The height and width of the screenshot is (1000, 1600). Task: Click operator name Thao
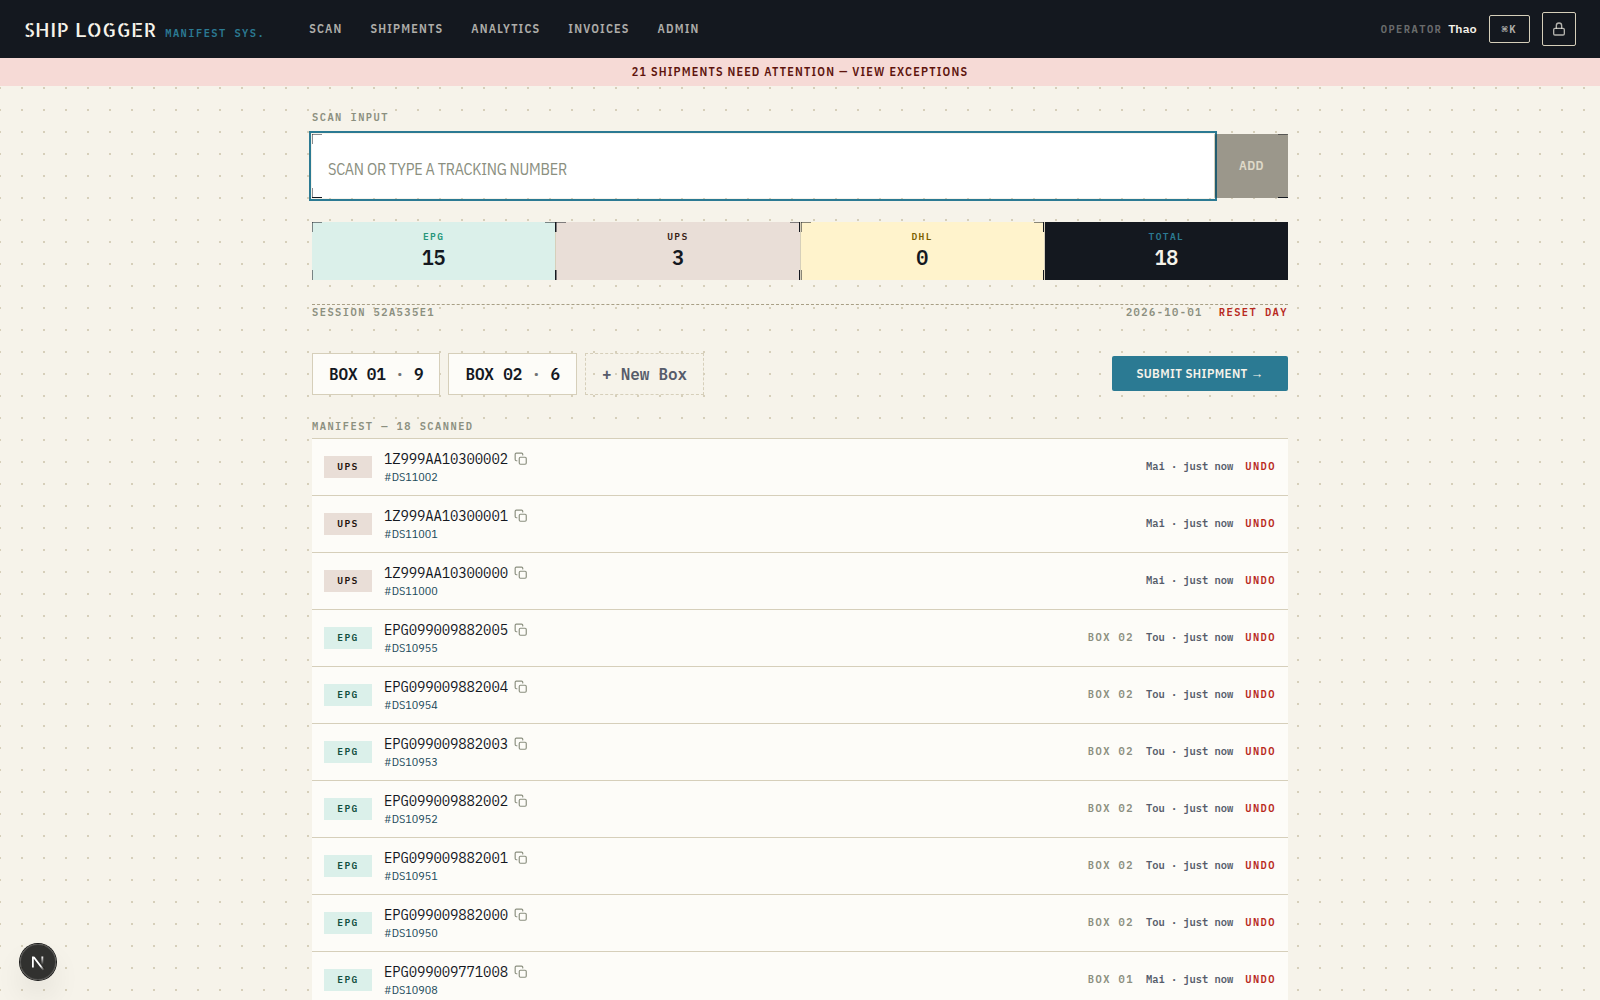(x=1462, y=29)
